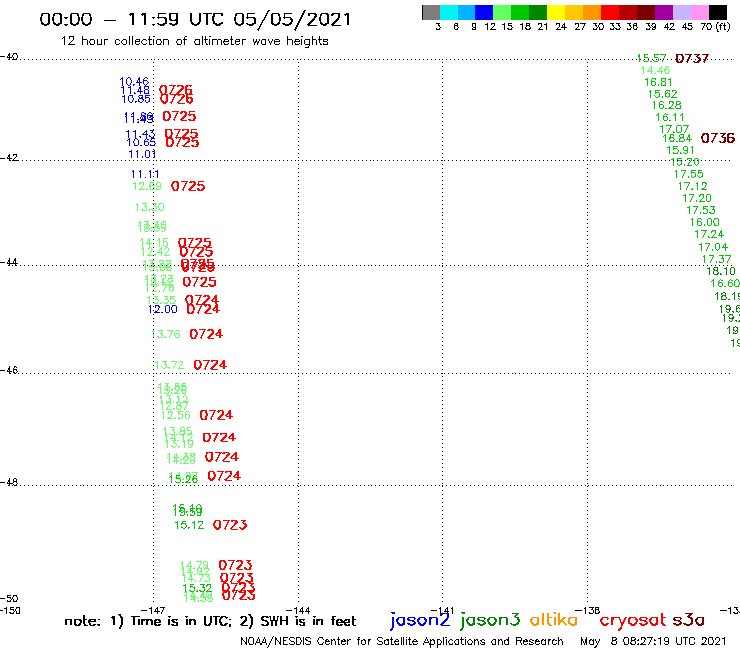The image size is (740, 650).
Task: Select the pink swatch in the color scale
Action: 699,12
